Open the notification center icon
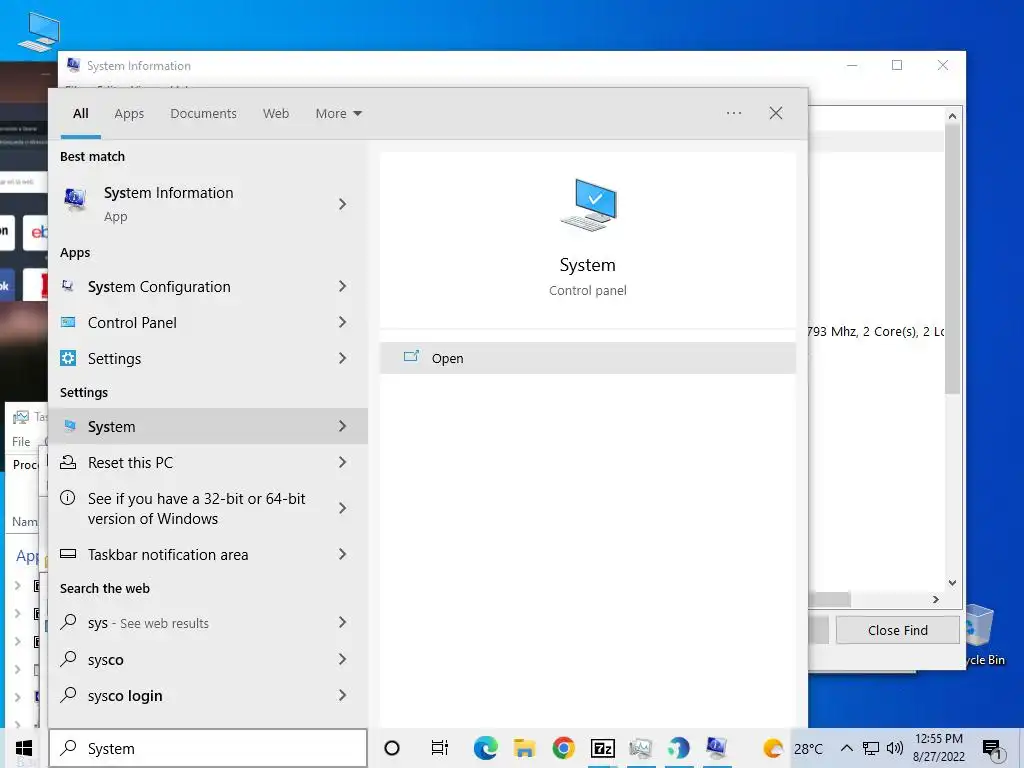The image size is (1024, 768). pos(992,750)
